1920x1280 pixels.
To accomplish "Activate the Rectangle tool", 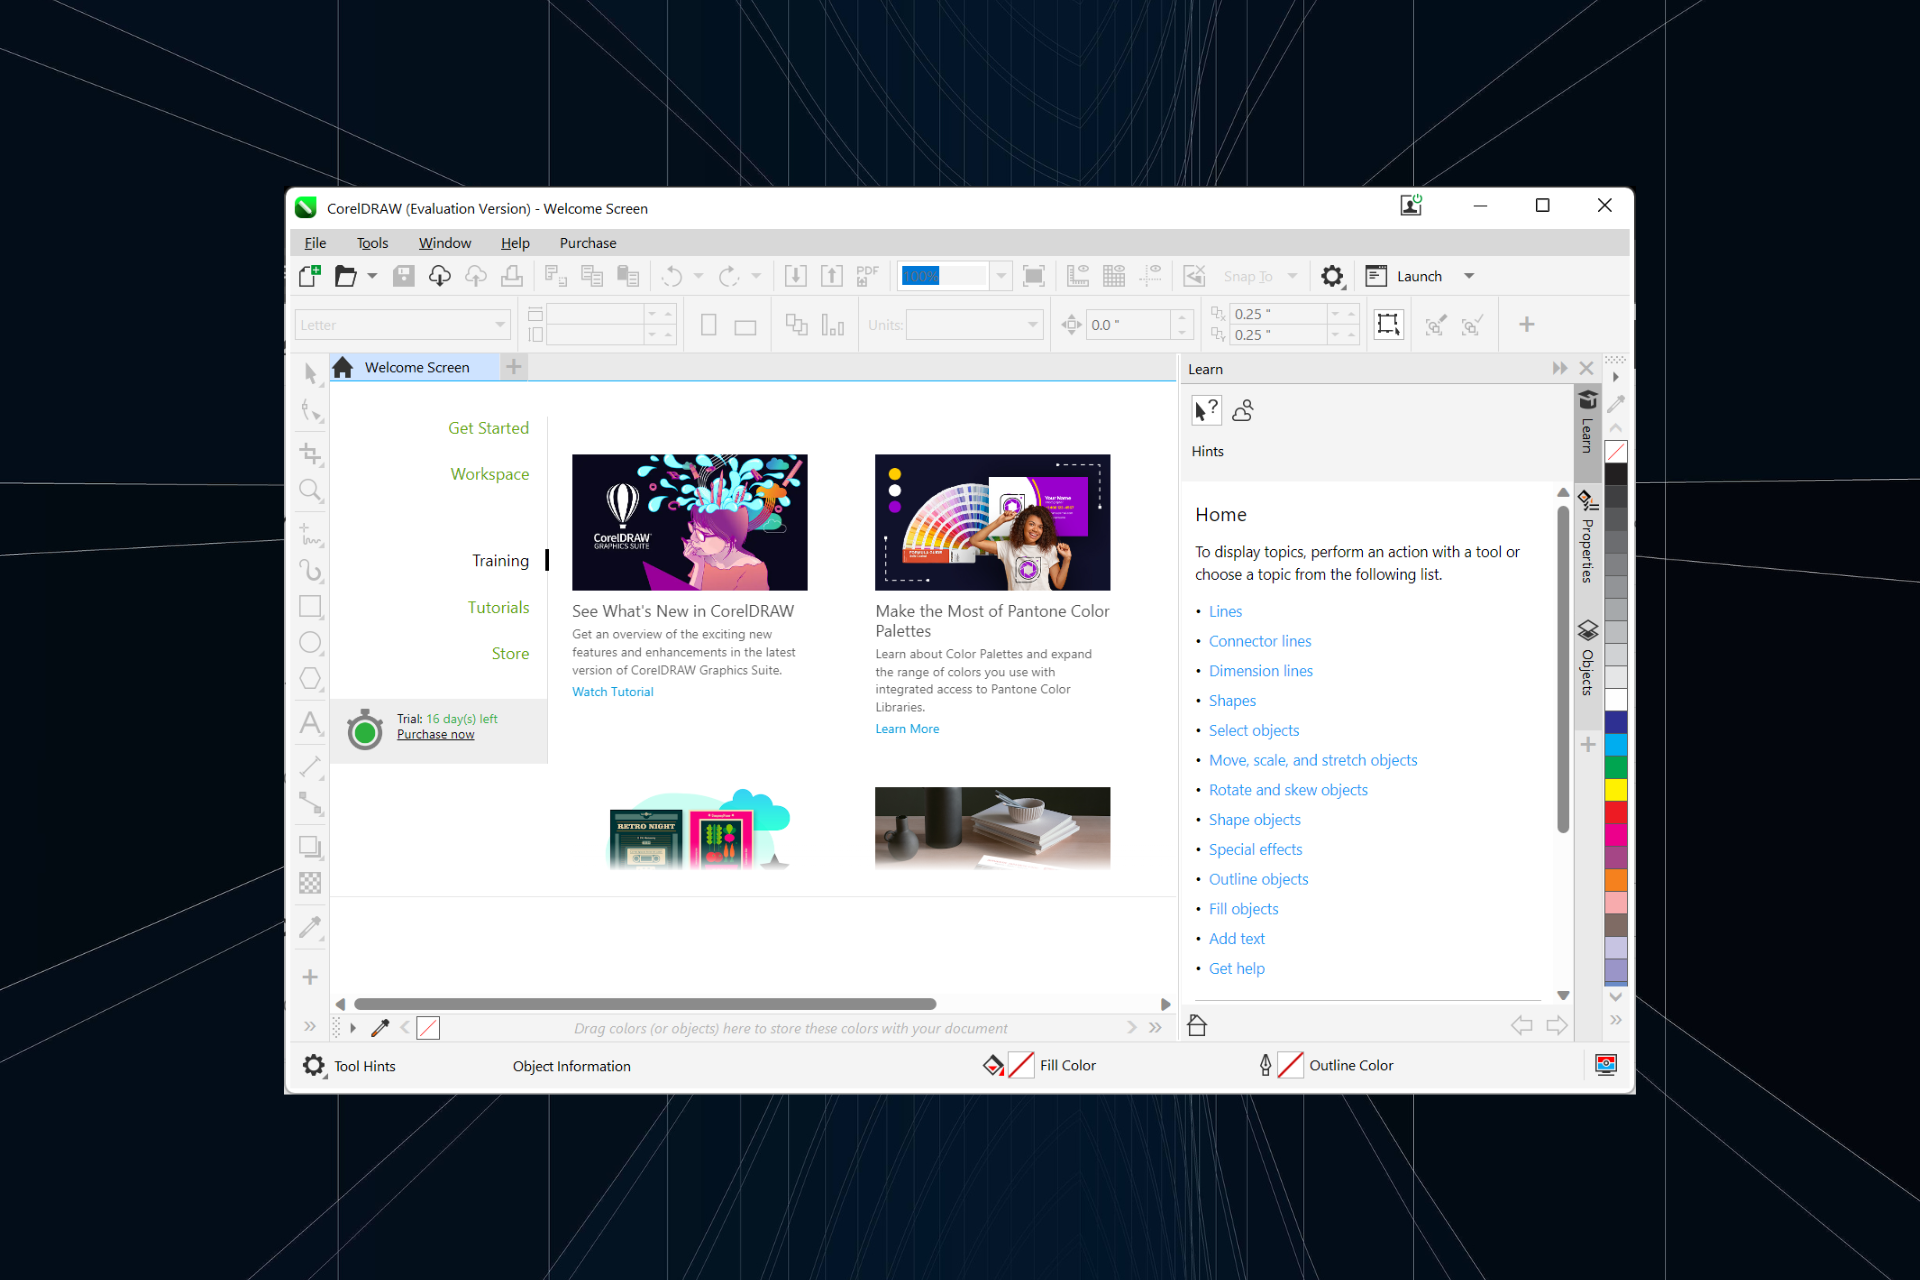I will [310, 606].
